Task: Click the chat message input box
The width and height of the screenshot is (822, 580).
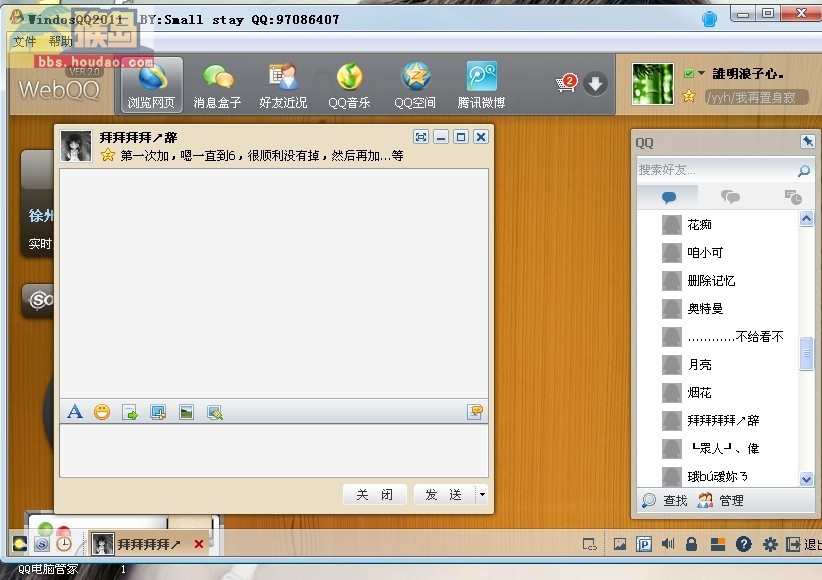Action: point(274,450)
